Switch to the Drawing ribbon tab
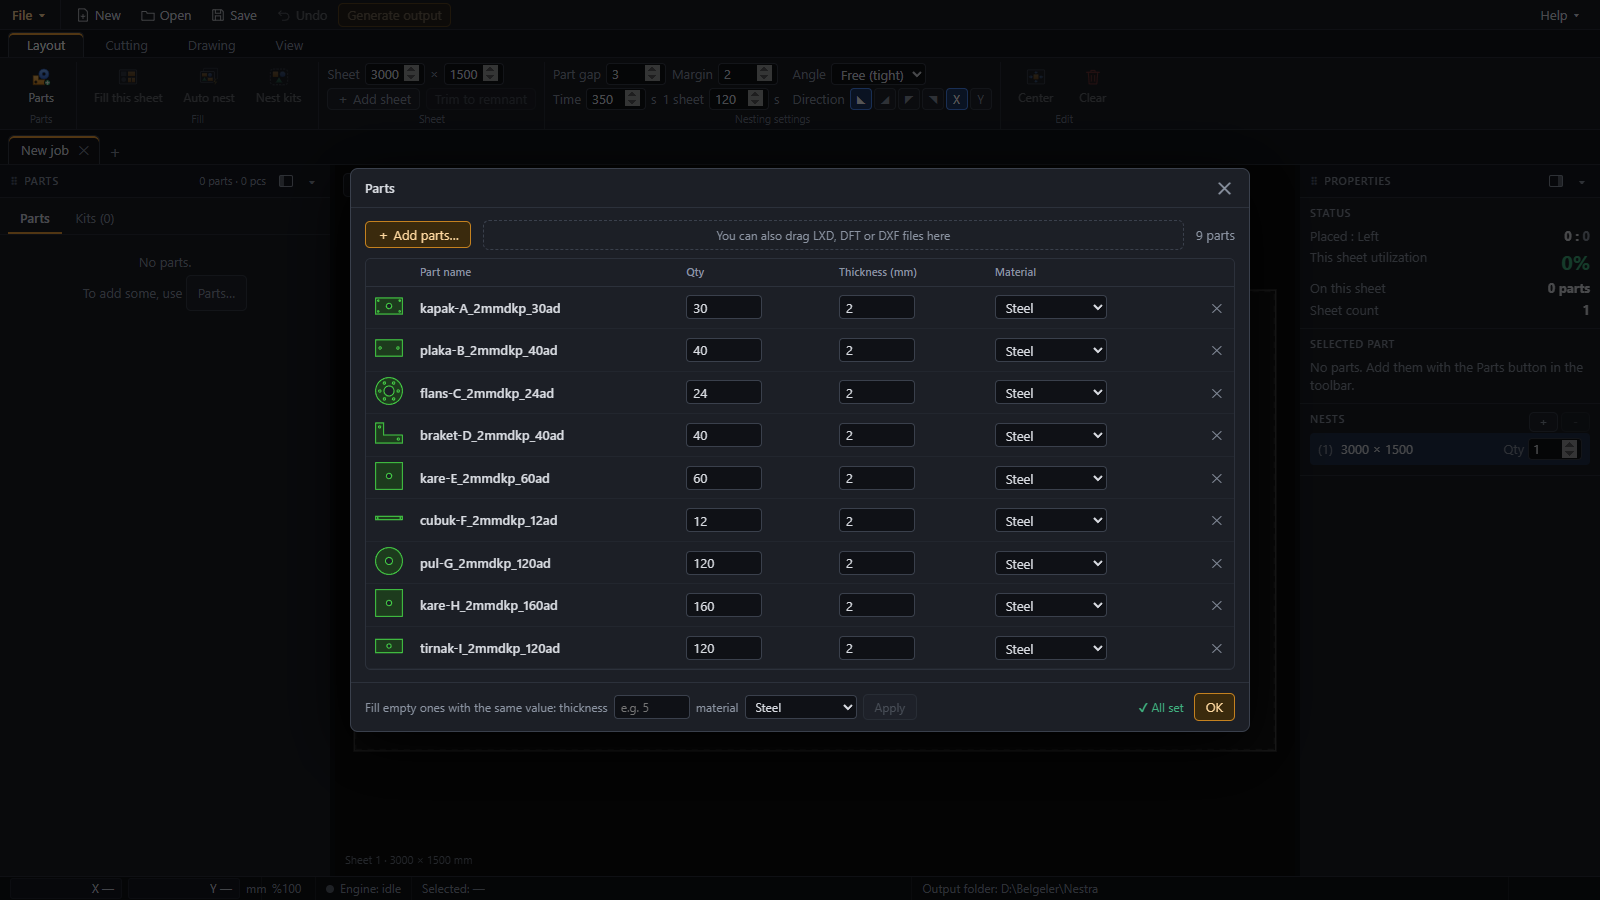Viewport: 1600px width, 900px height. point(211,45)
